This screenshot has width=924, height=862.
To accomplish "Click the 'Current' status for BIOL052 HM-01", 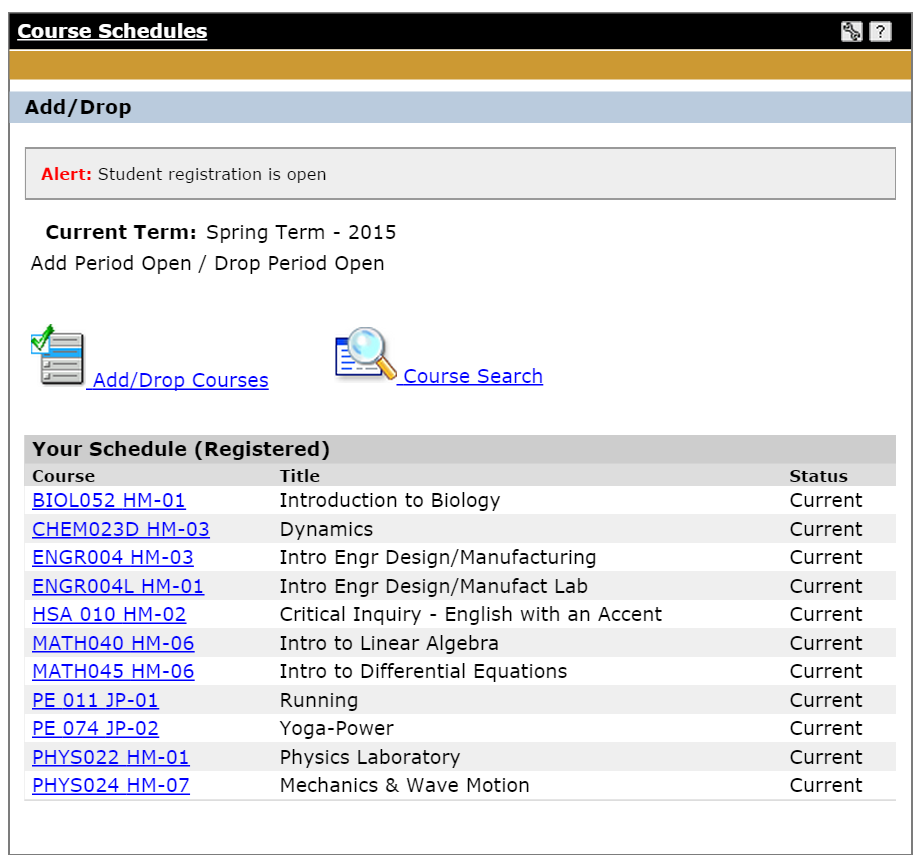I will [826, 501].
